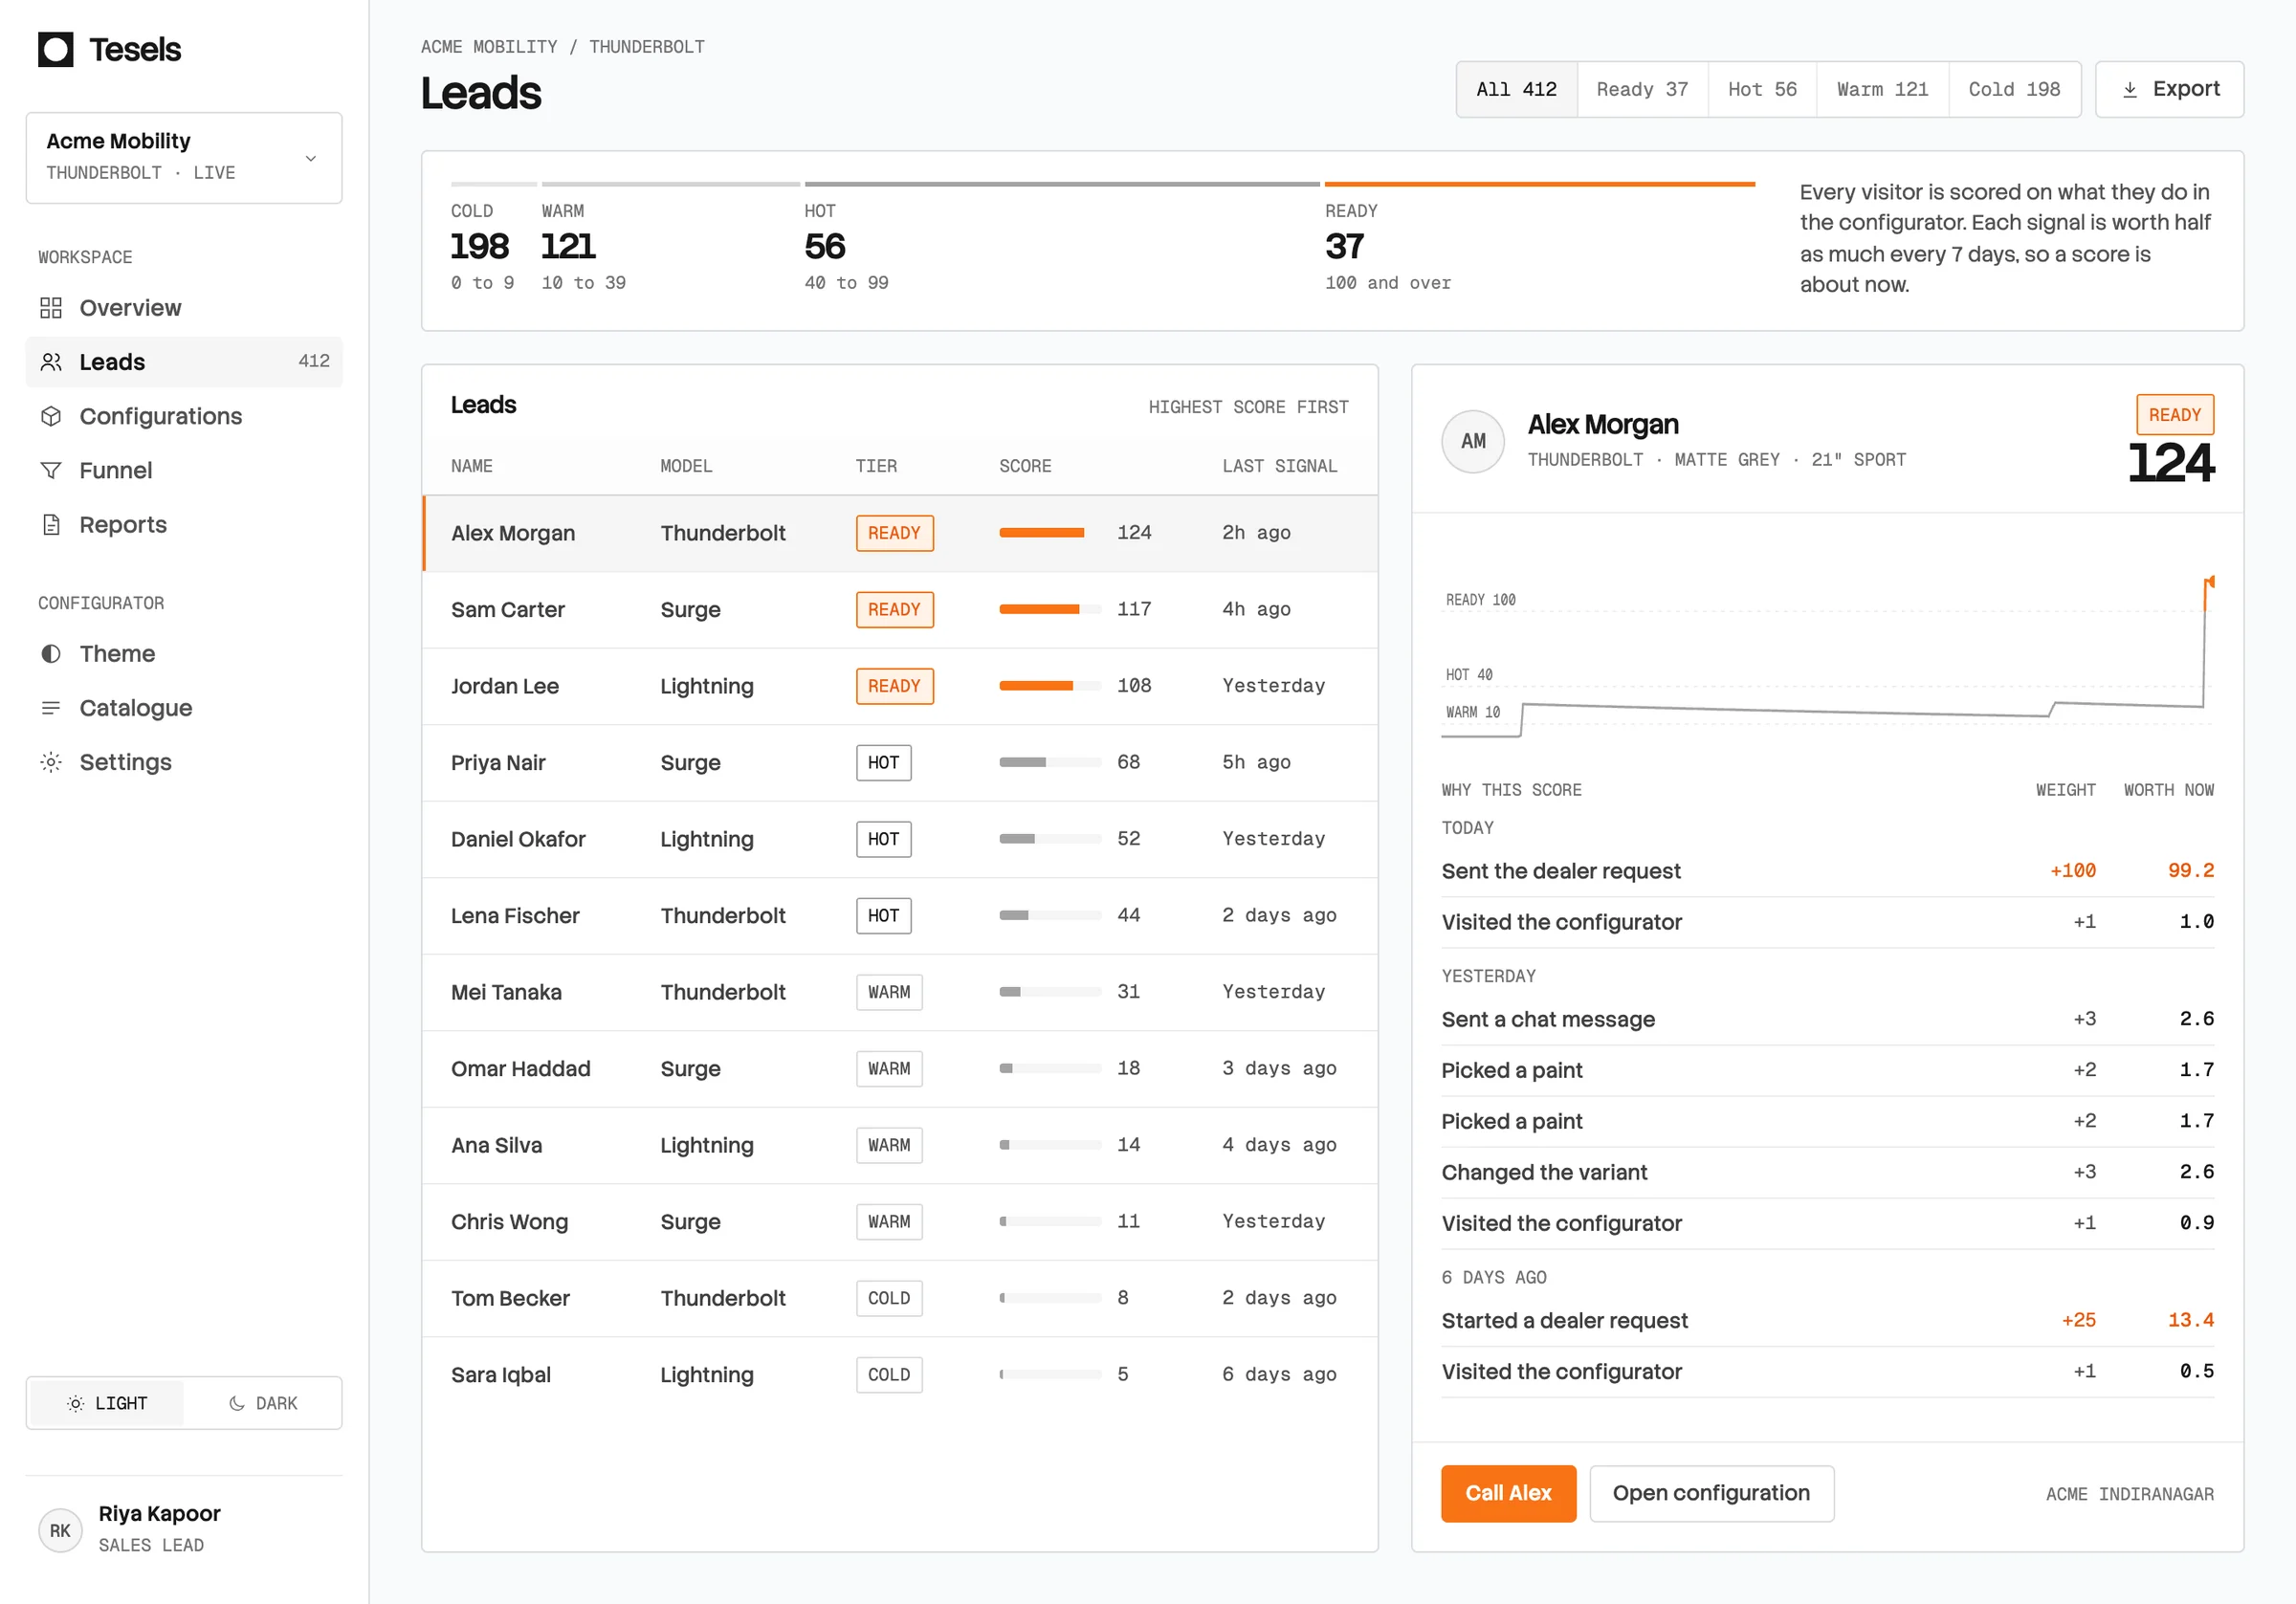Click the Reports document icon
This screenshot has height=1604, width=2296.
point(51,524)
